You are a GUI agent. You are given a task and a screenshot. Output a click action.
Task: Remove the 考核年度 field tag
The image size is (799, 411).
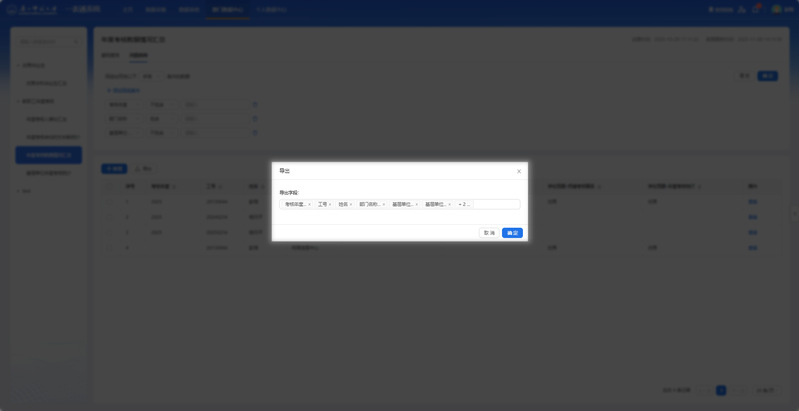(x=309, y=204)
